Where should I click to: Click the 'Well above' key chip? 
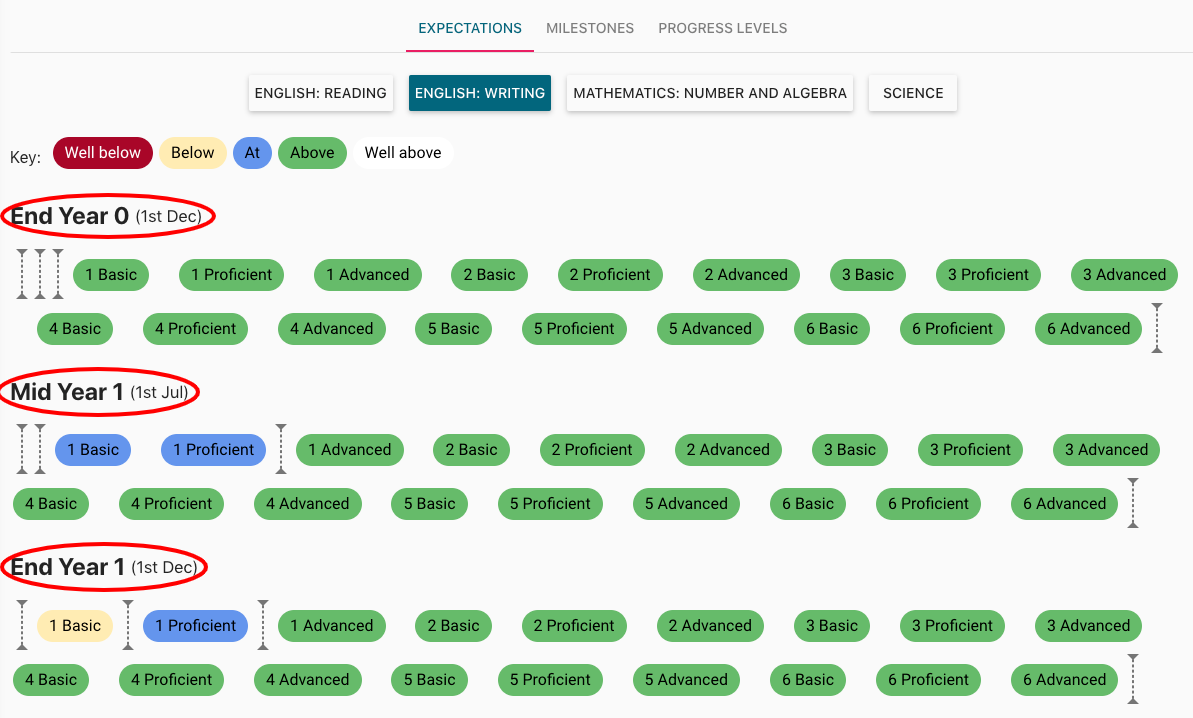pos(403,152)
